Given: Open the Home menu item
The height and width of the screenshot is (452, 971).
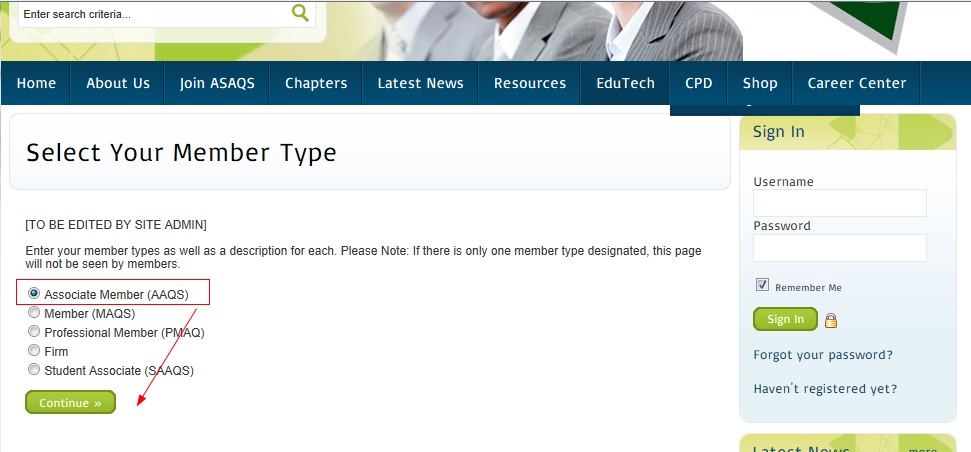Looking at the screenshot, I should (x=36, y=83).
